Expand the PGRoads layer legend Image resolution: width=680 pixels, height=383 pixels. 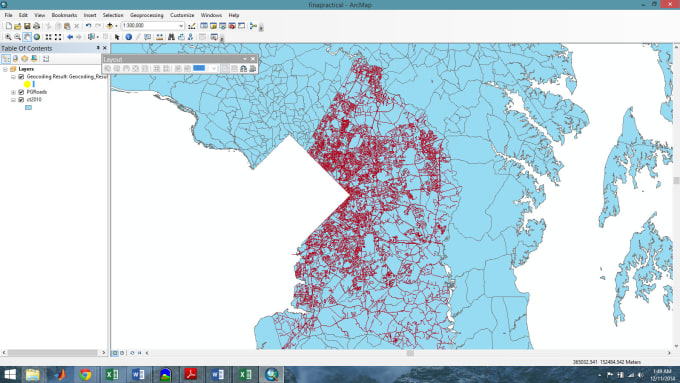tap(13, 92)
